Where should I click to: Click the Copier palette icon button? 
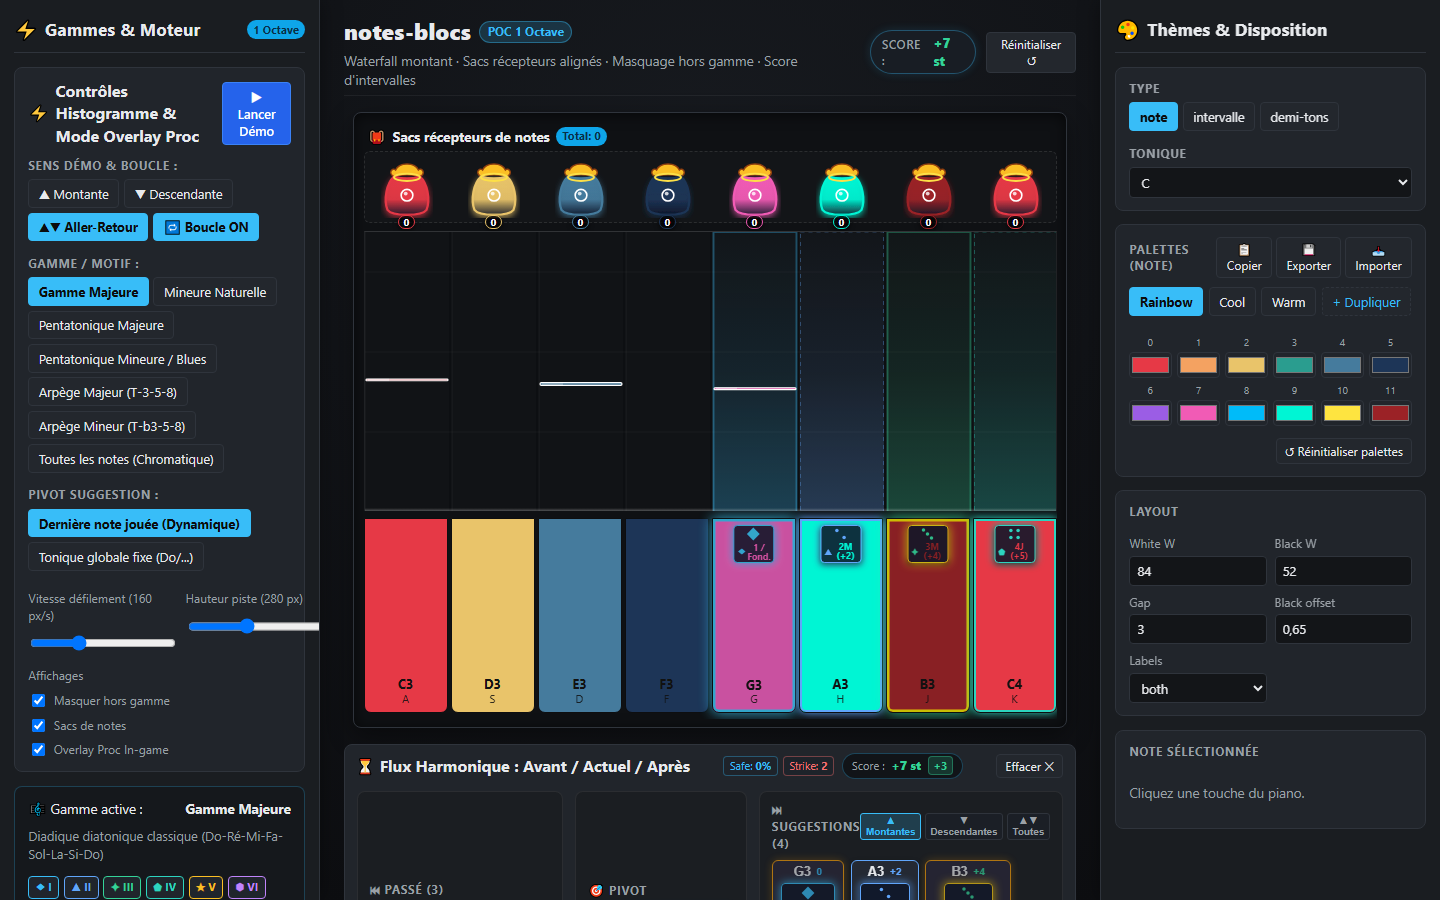tap(1244, 257)
